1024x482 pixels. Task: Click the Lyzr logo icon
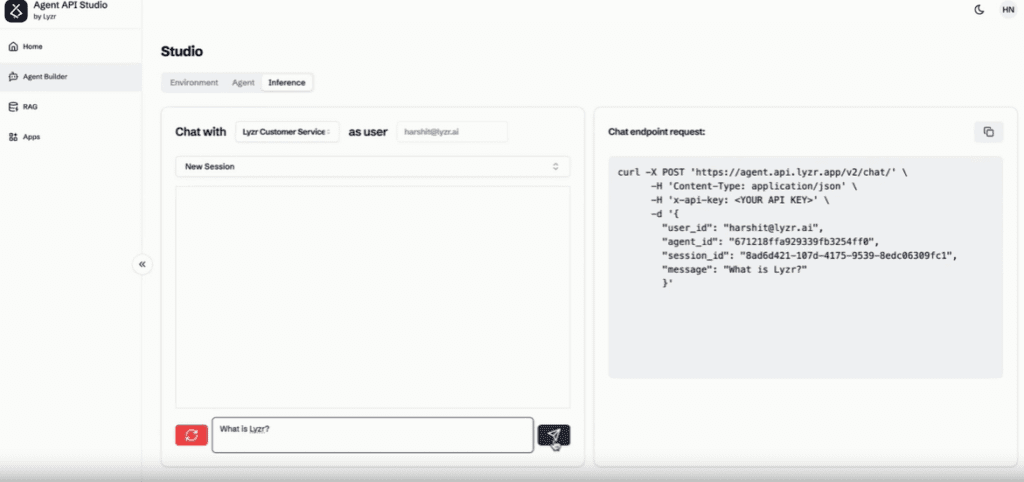[16, 10]
